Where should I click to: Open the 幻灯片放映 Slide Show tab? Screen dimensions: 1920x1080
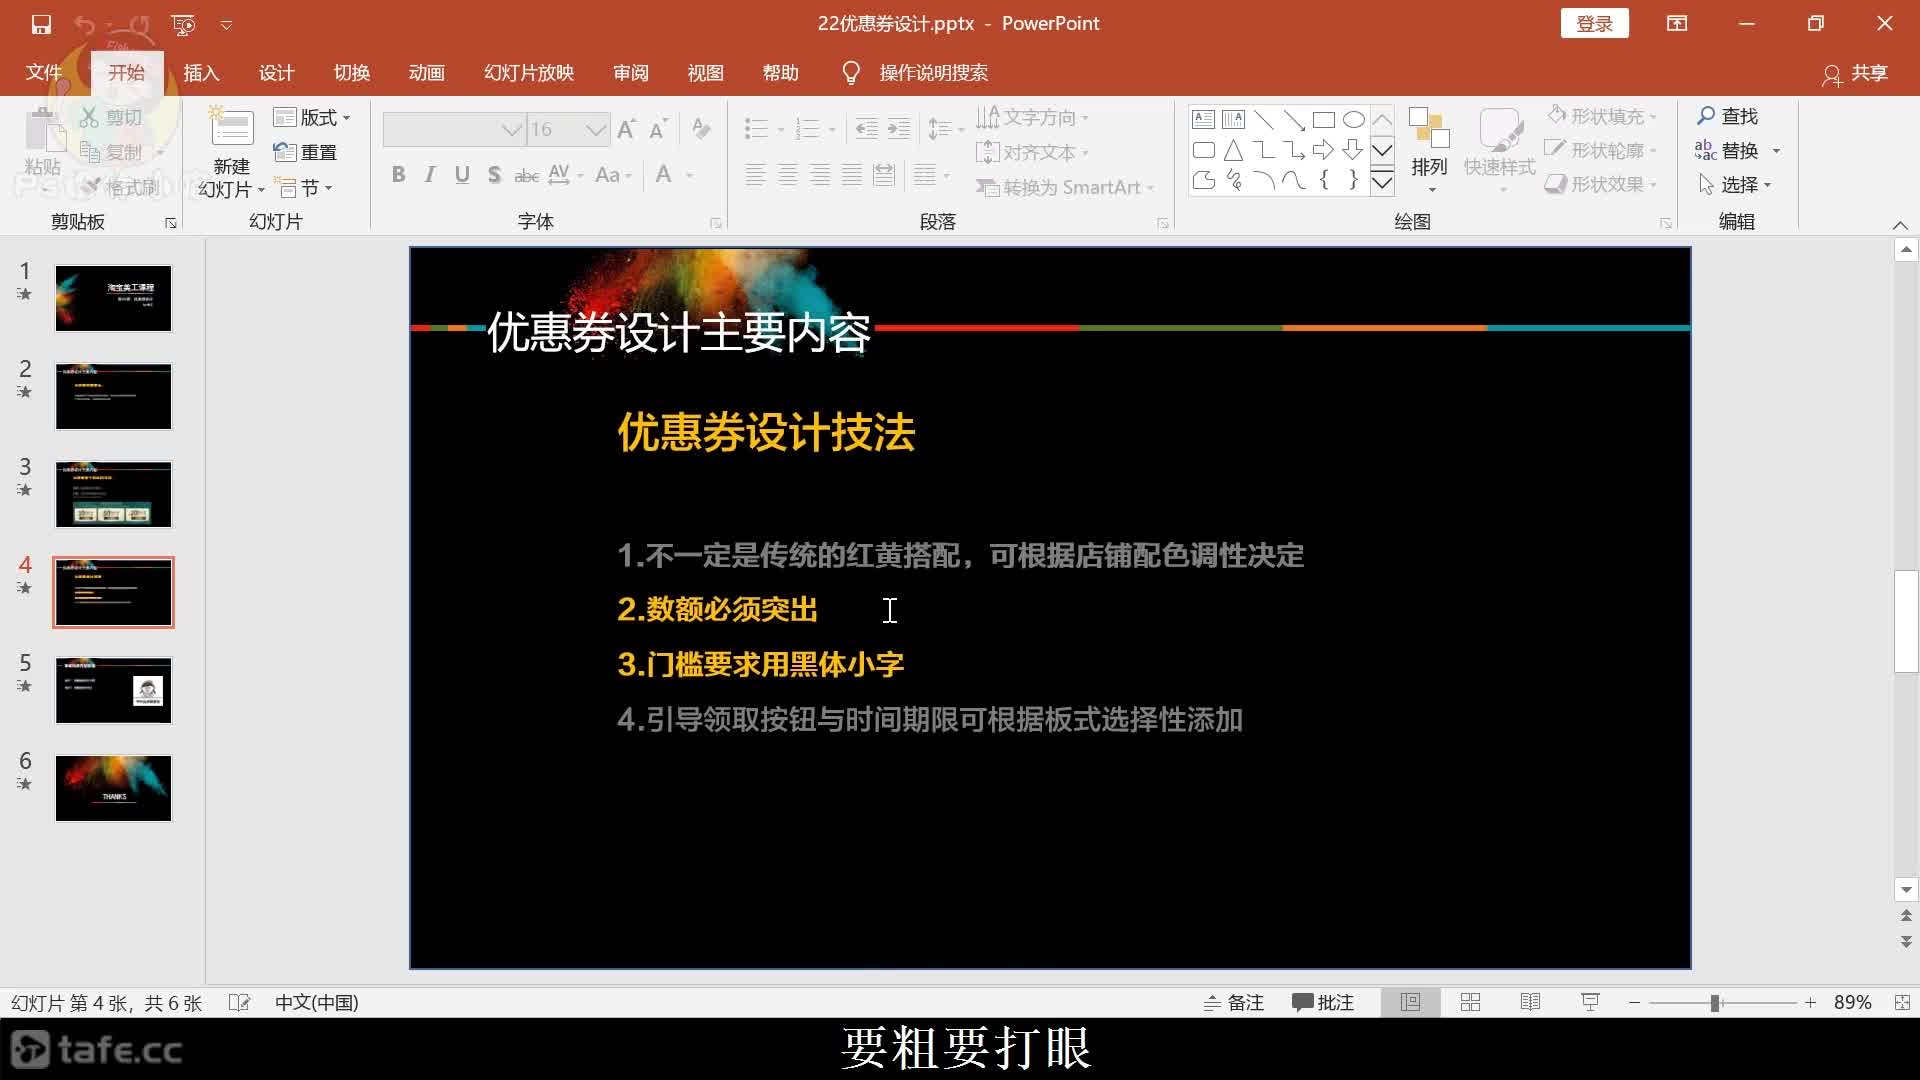click(x=529, y=73)
